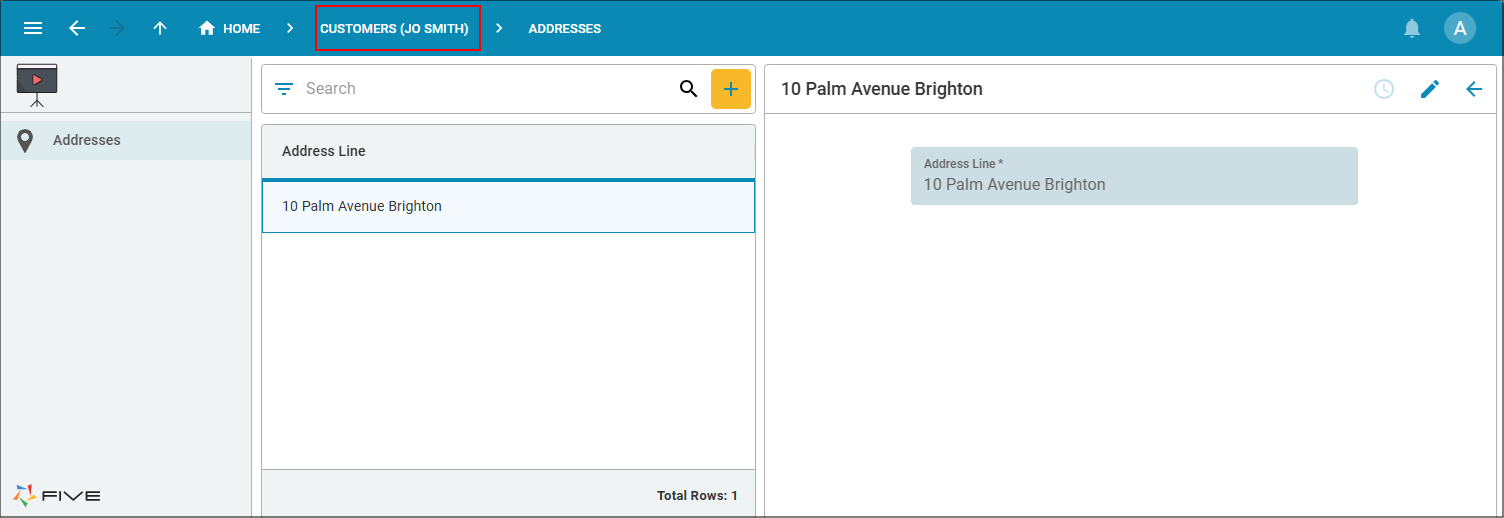Open notifications bell
The image size is (1504, 518).
click(x=1412, y=28)
